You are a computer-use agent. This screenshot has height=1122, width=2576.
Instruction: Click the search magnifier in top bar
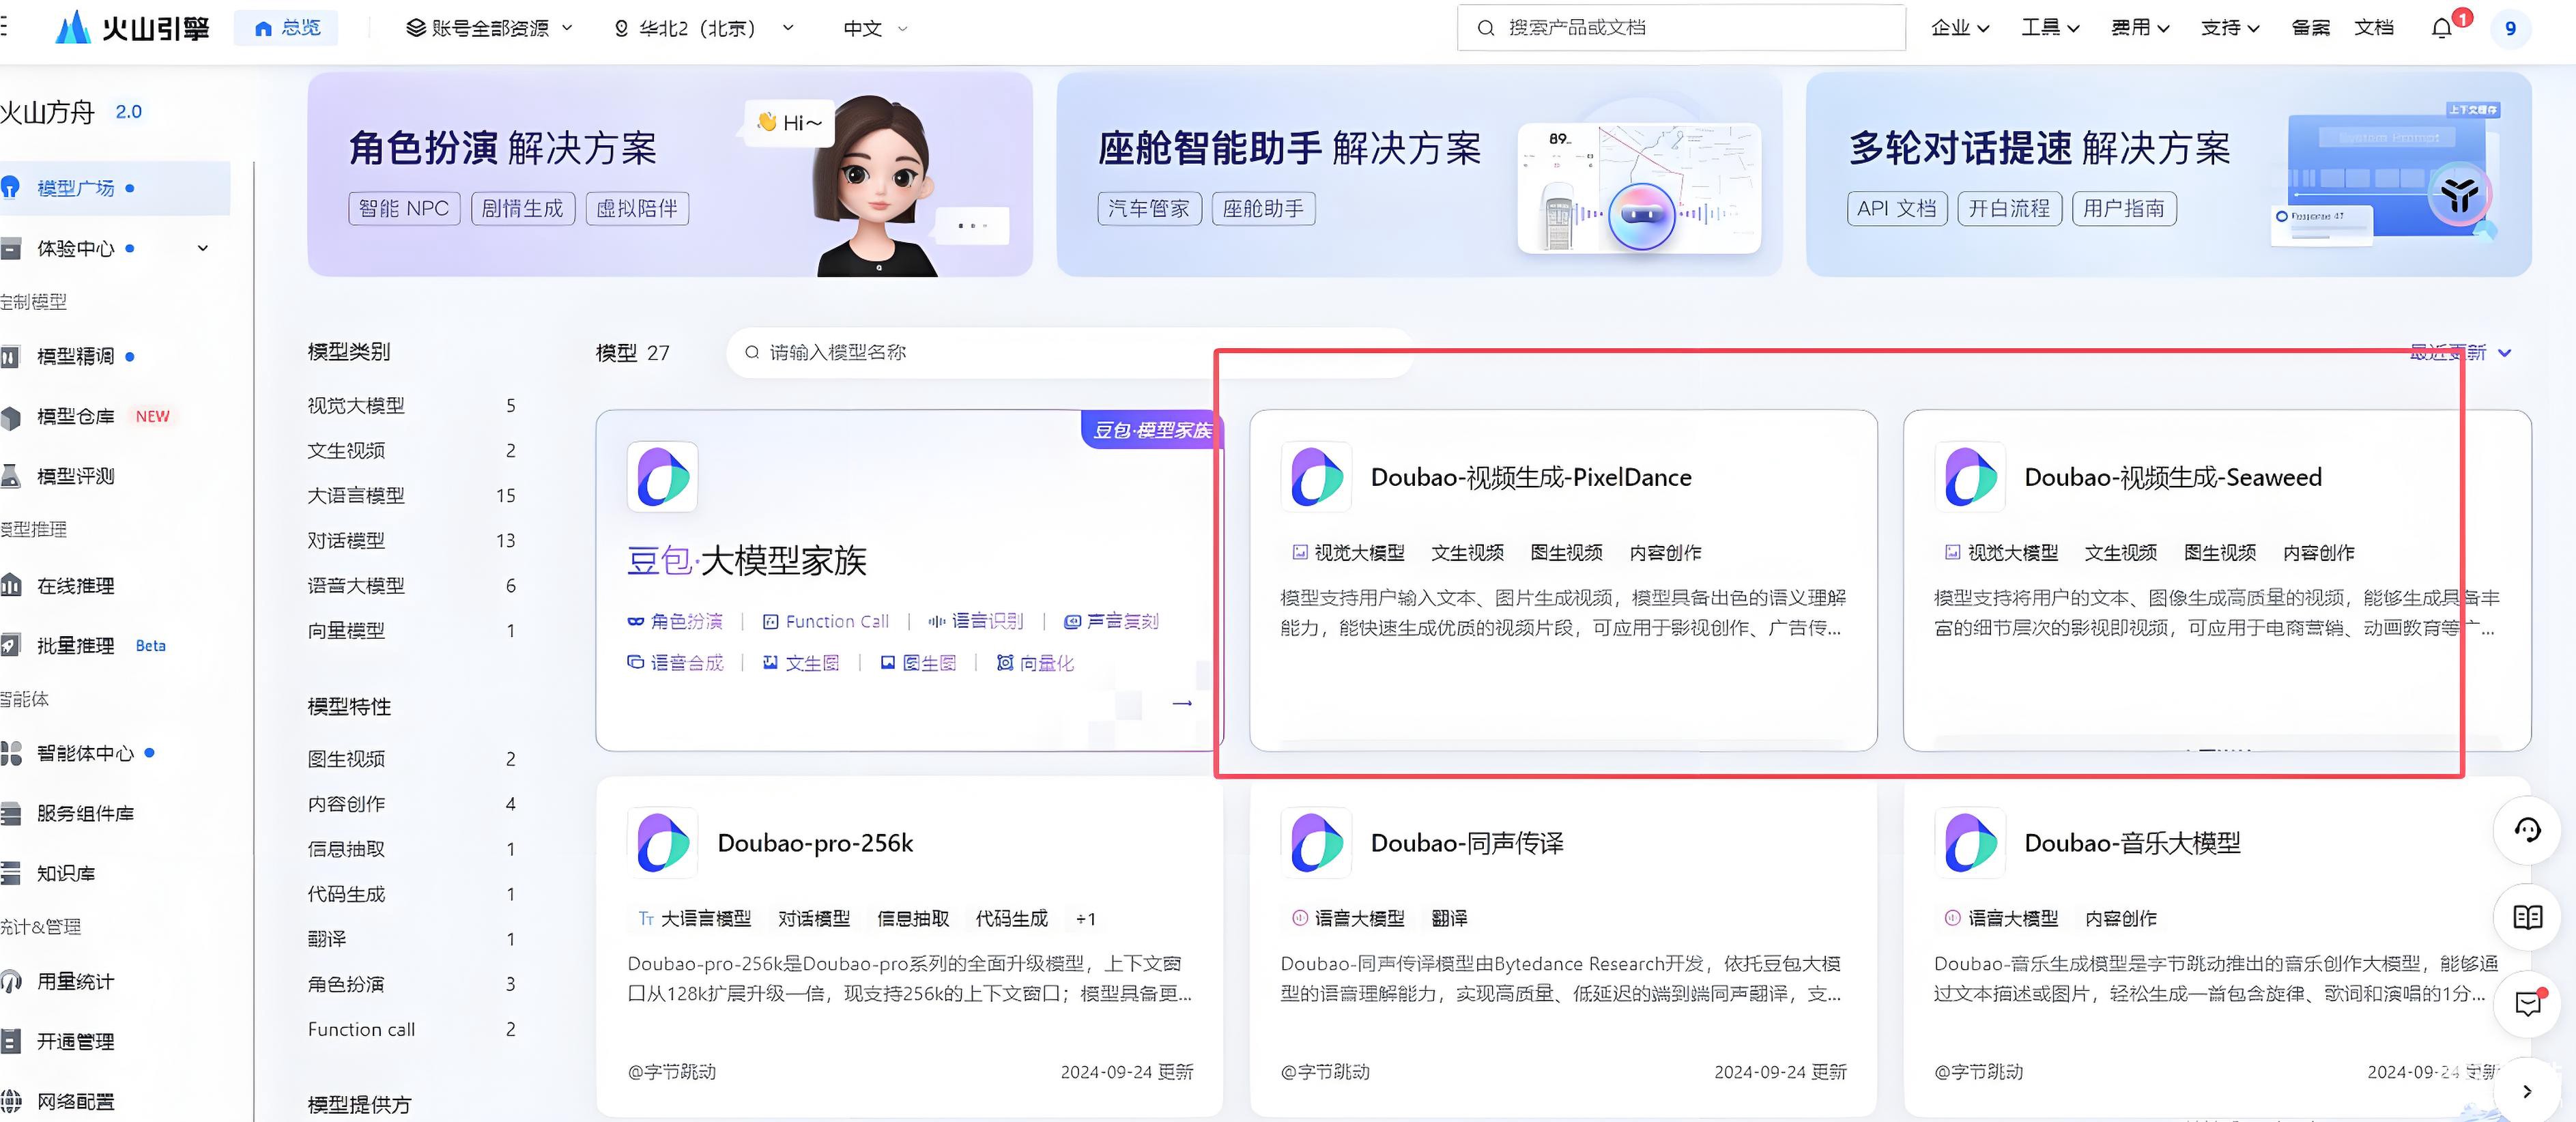pyautogui.click(x=1486, y=28)
